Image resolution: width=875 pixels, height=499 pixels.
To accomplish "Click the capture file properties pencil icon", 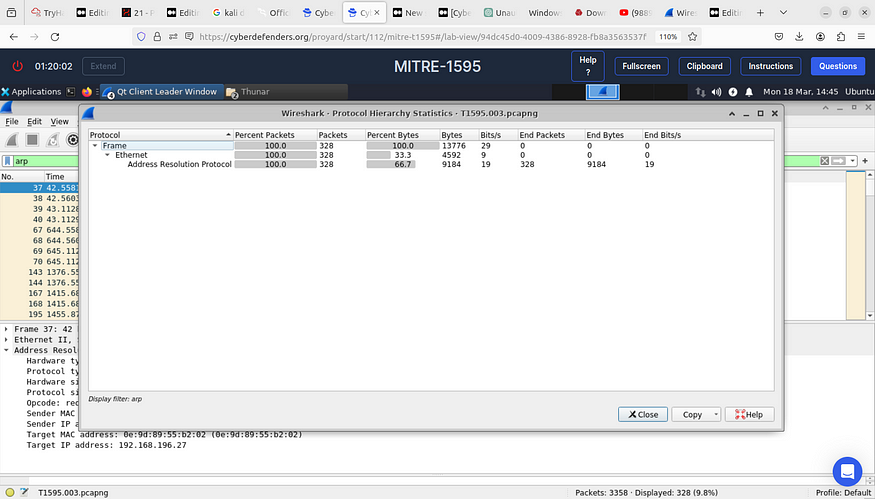I will 24,492.
